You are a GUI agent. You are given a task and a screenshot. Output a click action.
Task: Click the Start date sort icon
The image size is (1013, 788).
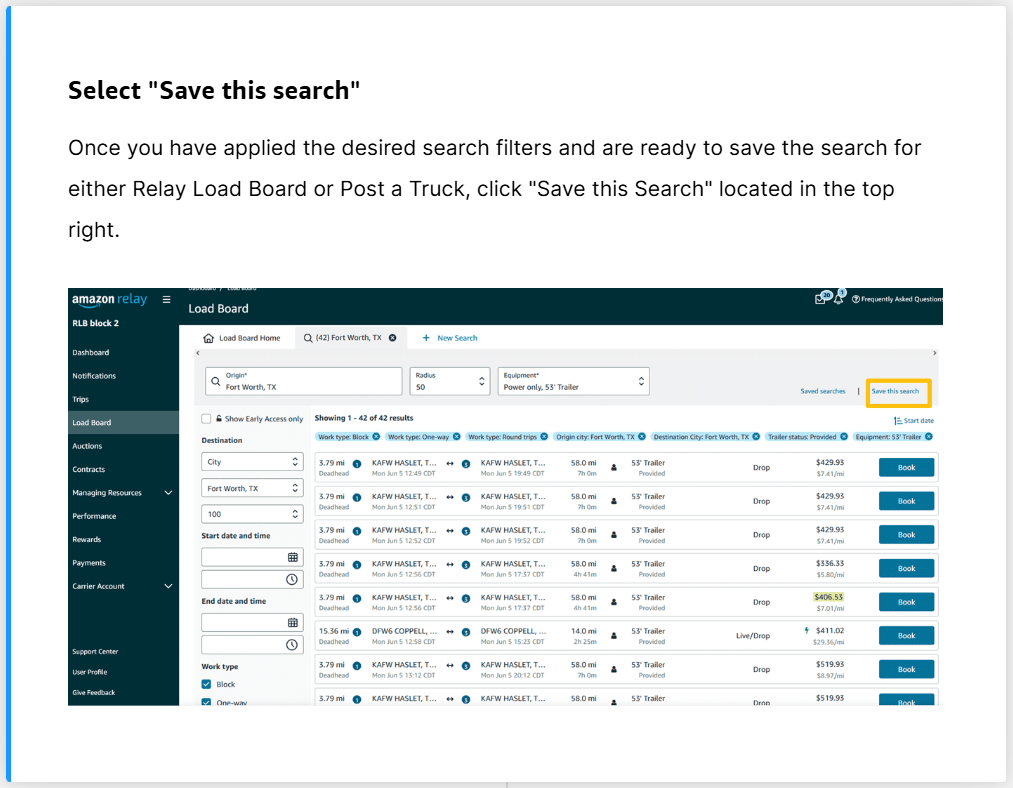pyautogui.click(x=898, y=421)
